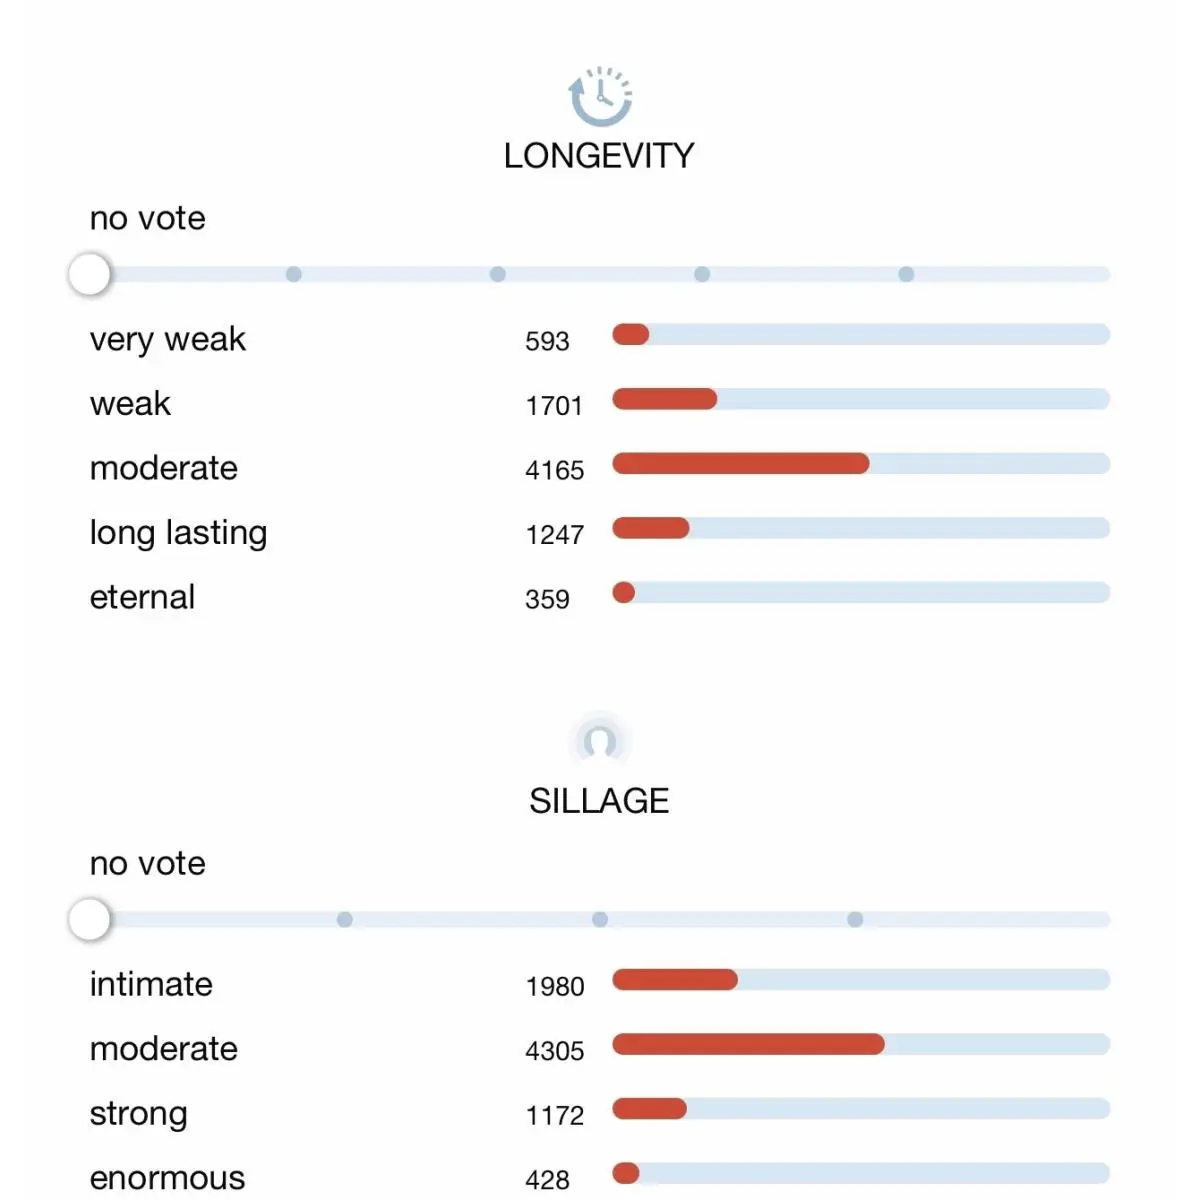Viewport: 1200px width, 1200px height.
Task: Click the longevity slider white handle
Action: [89, 274]
